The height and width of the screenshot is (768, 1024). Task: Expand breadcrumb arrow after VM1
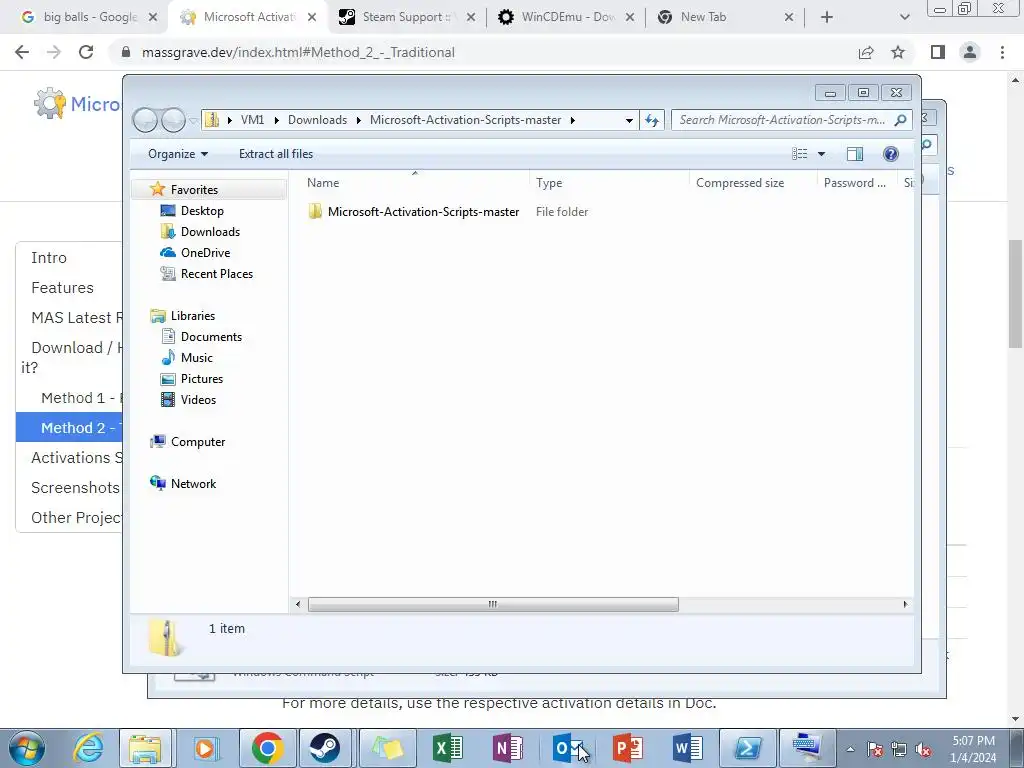(x=276, y=120)
